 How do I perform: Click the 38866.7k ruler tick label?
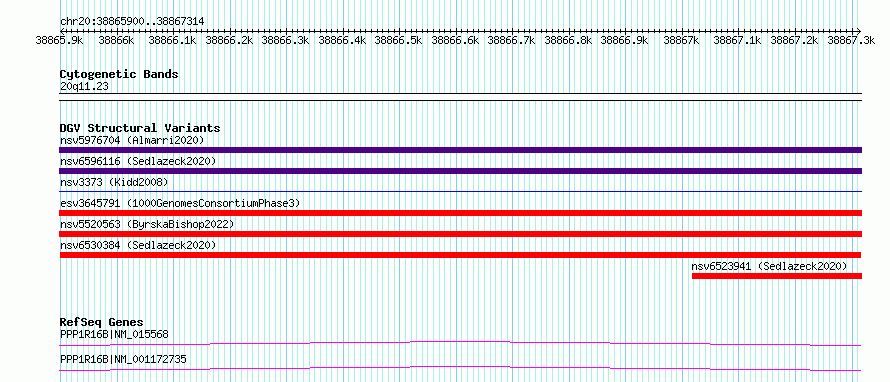click(511, 40)
